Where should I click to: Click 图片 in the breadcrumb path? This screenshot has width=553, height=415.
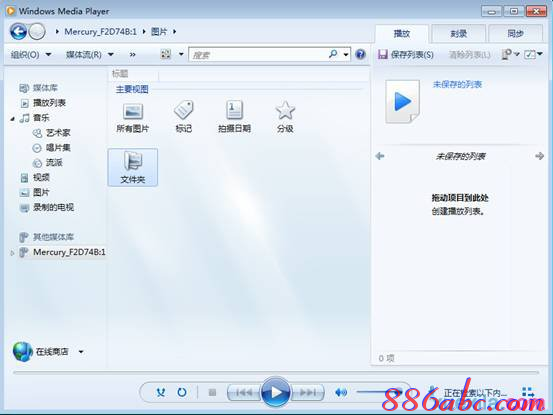click(159, 32)
